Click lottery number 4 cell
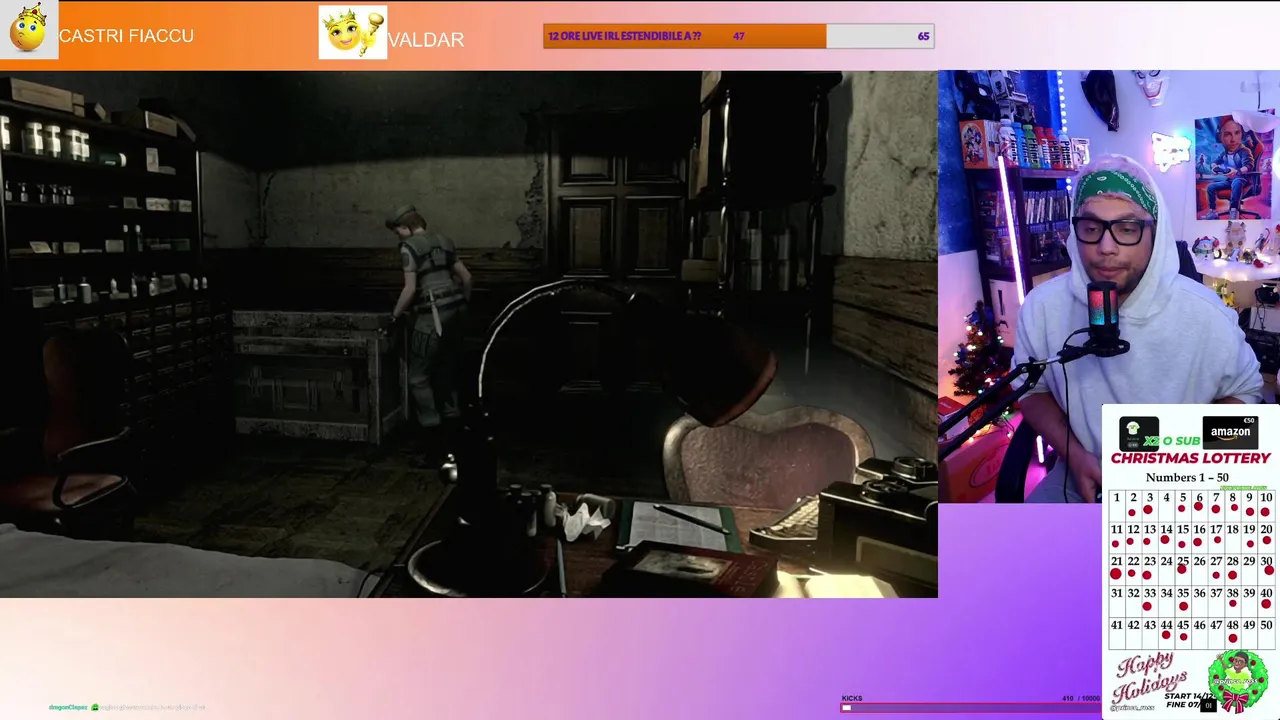This screenshot has width=1280, height=720. [x=1166, y=506]
